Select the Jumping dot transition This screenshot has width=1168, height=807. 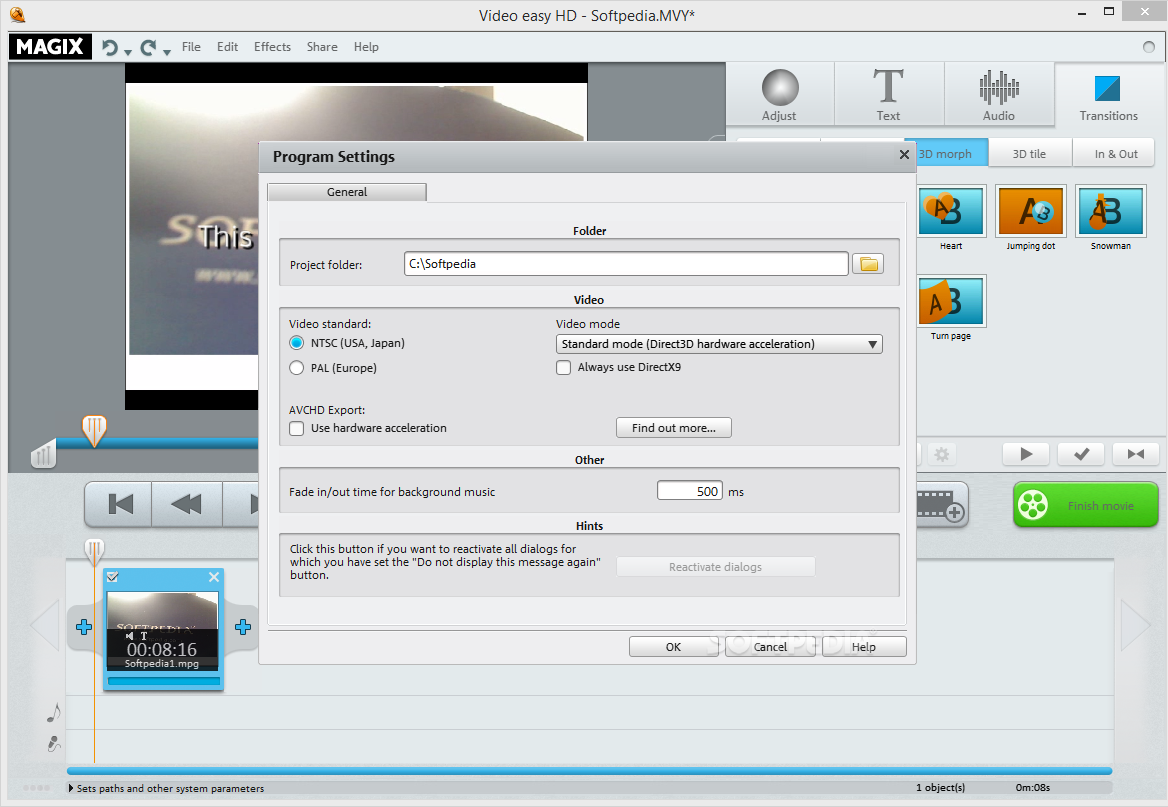coord(1031,211)
